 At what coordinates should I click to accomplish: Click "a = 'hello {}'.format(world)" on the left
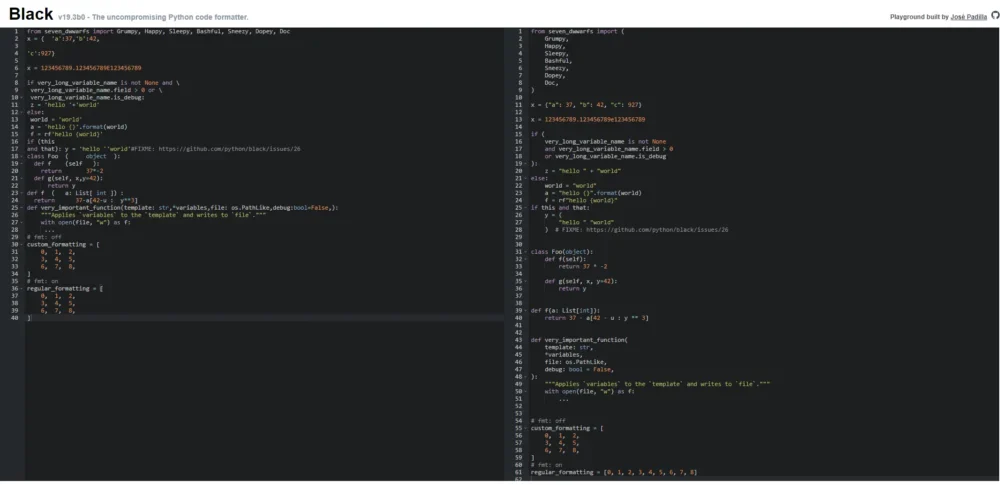78,127
